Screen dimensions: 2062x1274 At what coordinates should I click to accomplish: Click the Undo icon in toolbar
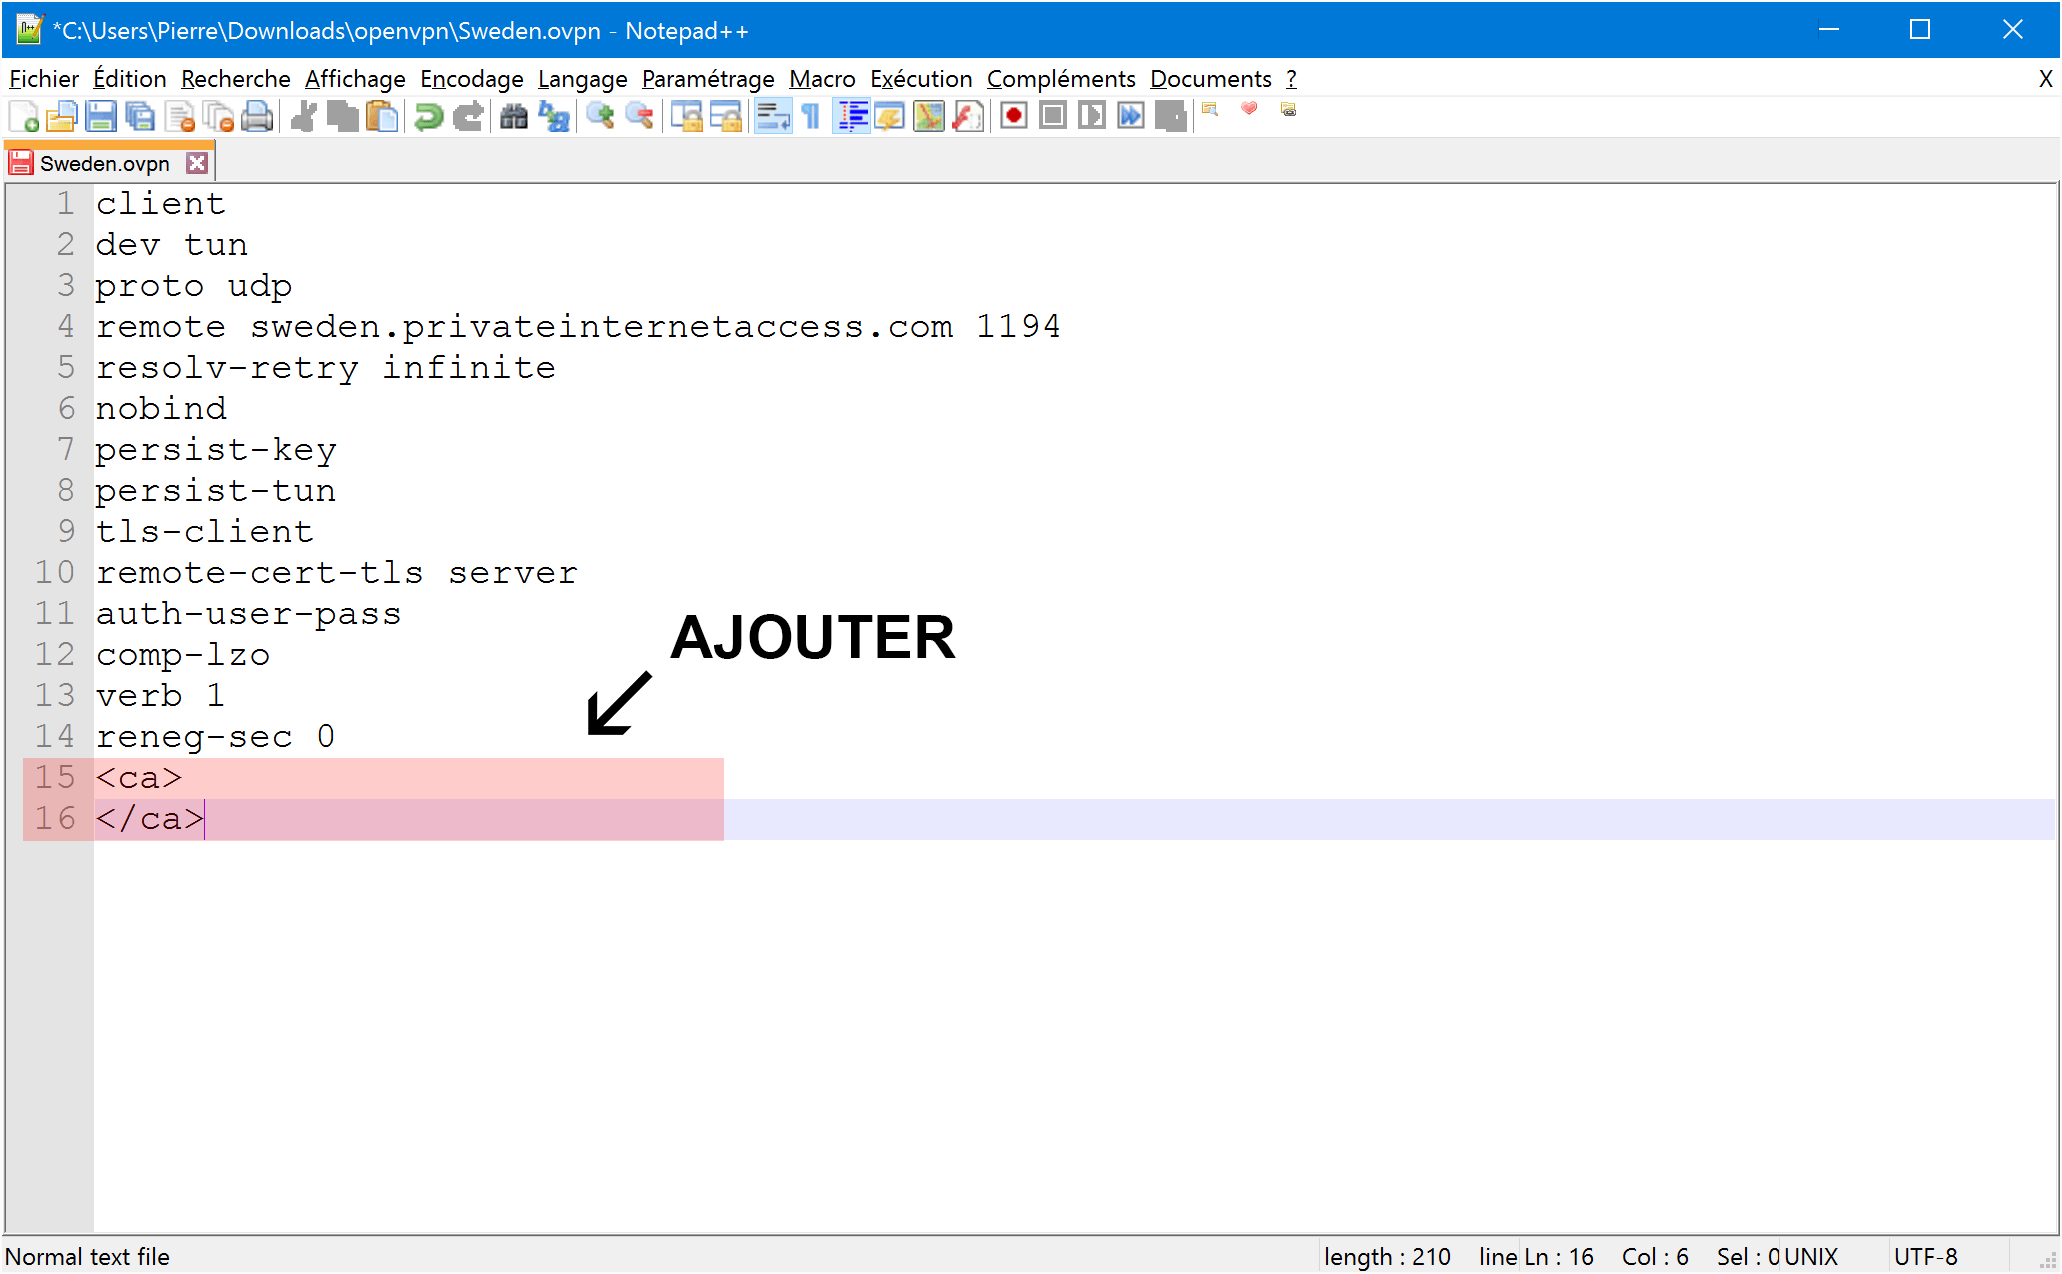click(432, 115)
